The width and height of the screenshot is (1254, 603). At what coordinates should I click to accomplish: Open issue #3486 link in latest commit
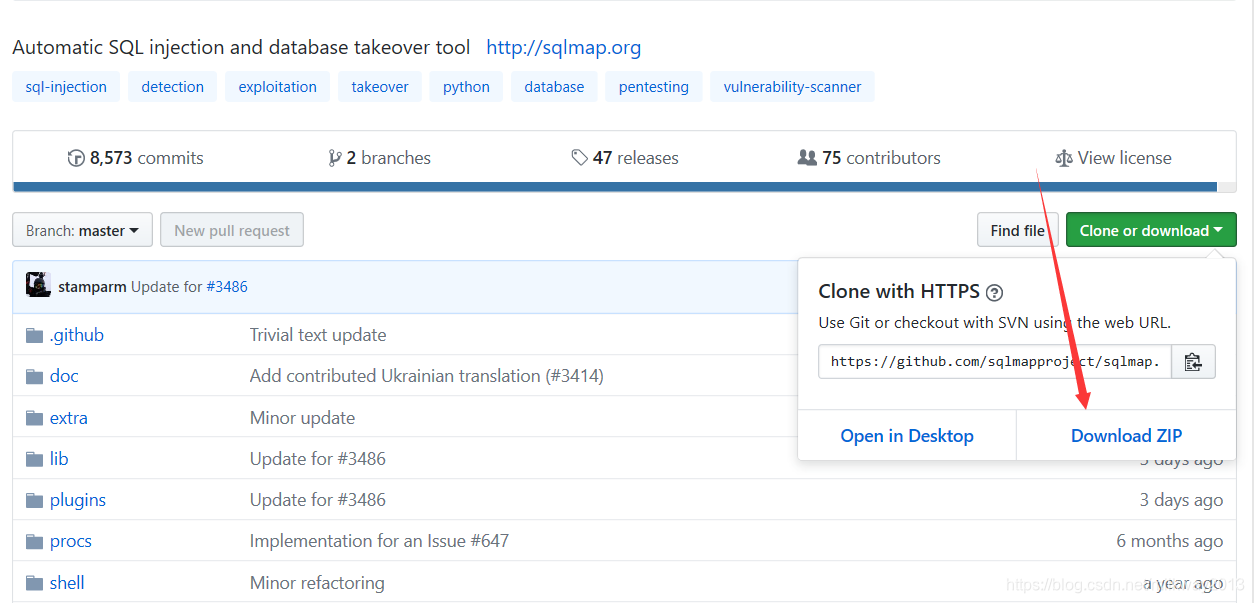(227, 287)
